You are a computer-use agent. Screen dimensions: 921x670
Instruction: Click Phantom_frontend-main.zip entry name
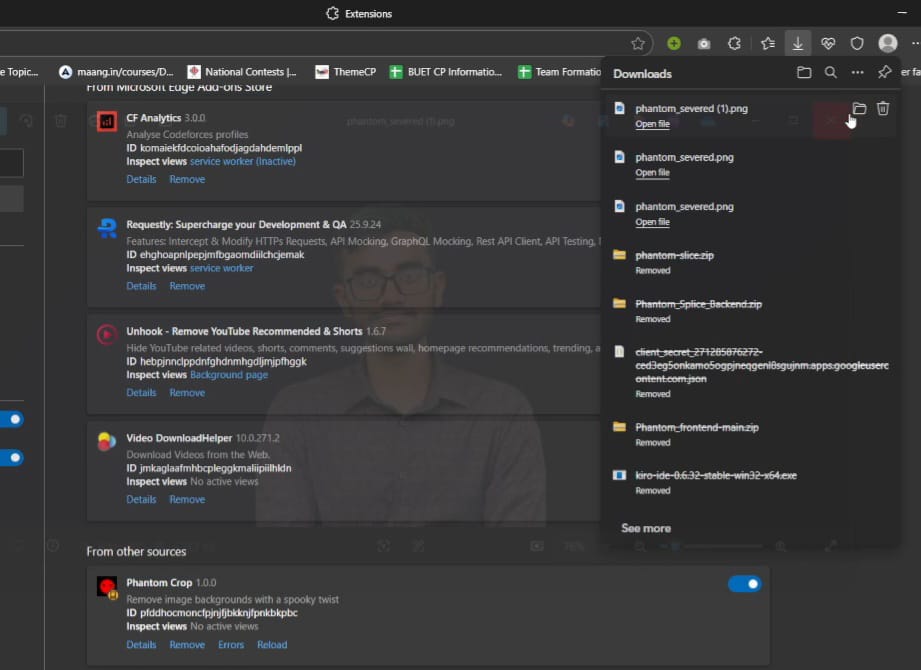point(697,427)
